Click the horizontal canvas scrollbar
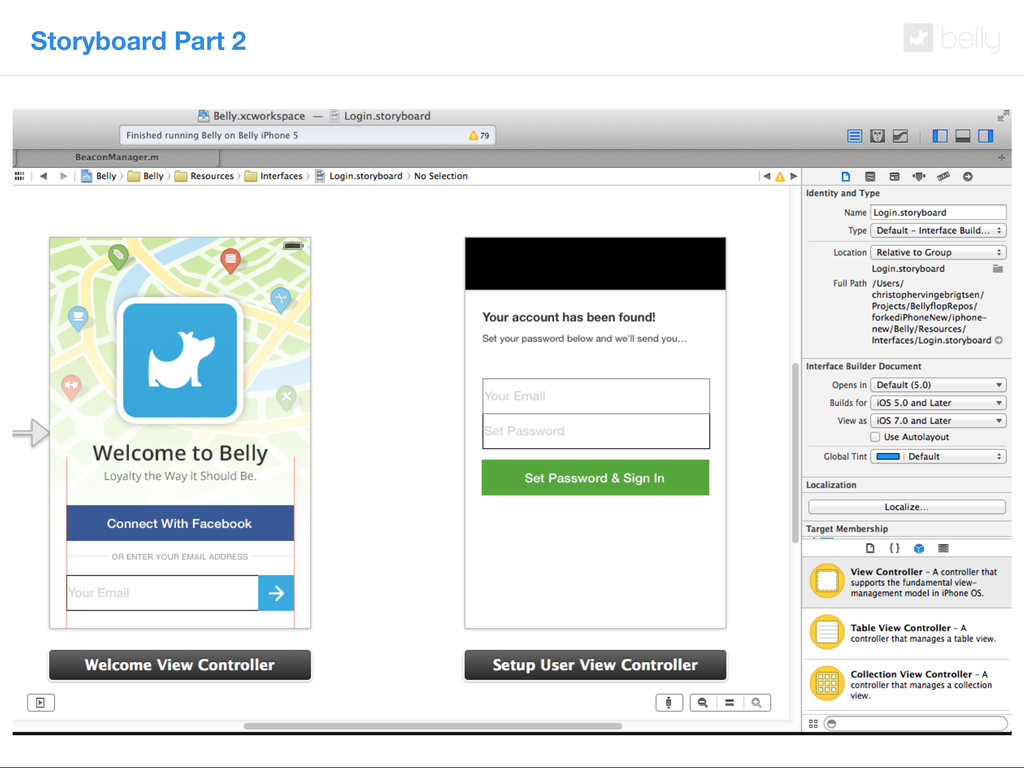This screenshot has height=768, width=1024. click(432, 726)
